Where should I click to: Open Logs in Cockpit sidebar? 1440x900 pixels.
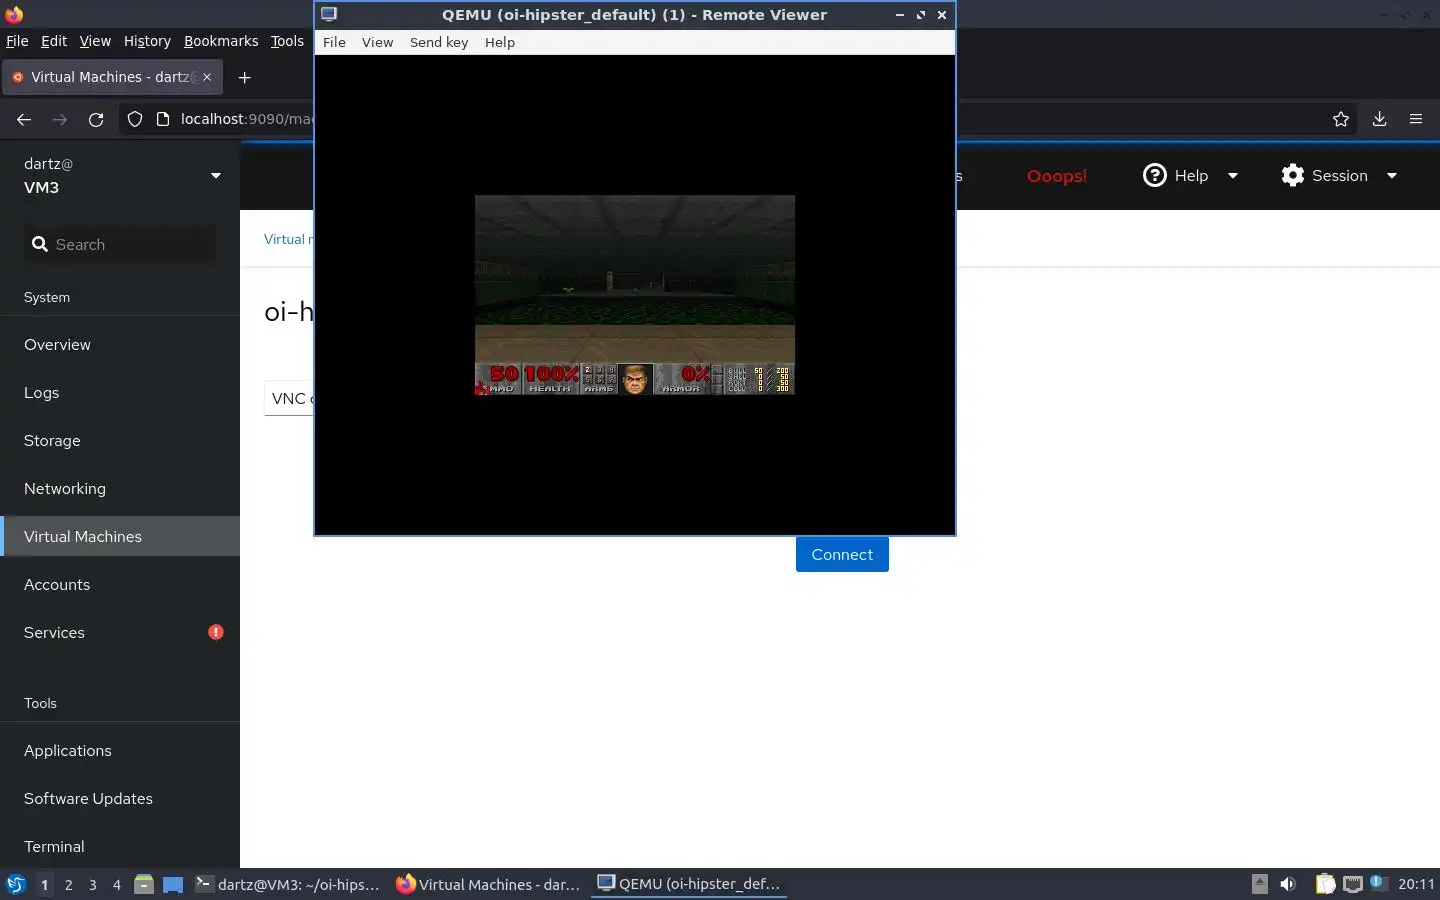tap(120, 392)
